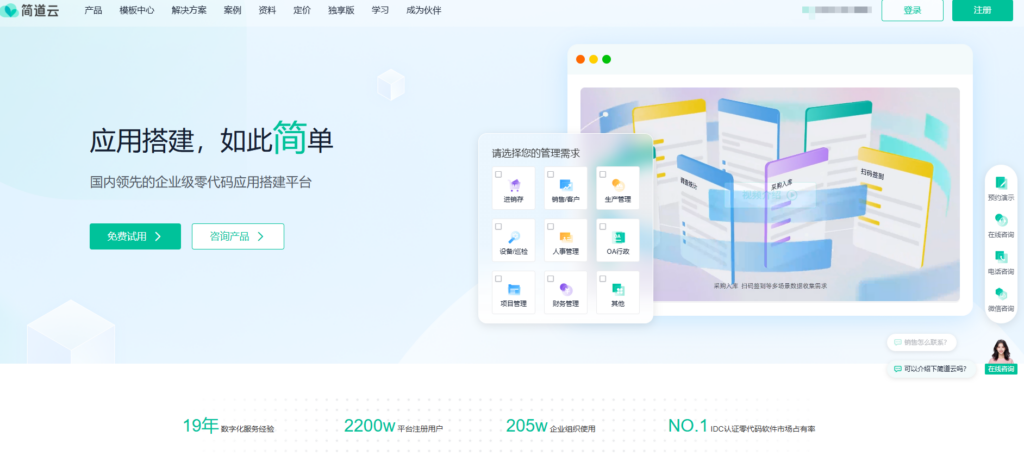Screen dimensions: 1024x468
Task: Click the 国内领先的企业级零代码应用搭建平台 subtitle
Action: click(200, 182)
